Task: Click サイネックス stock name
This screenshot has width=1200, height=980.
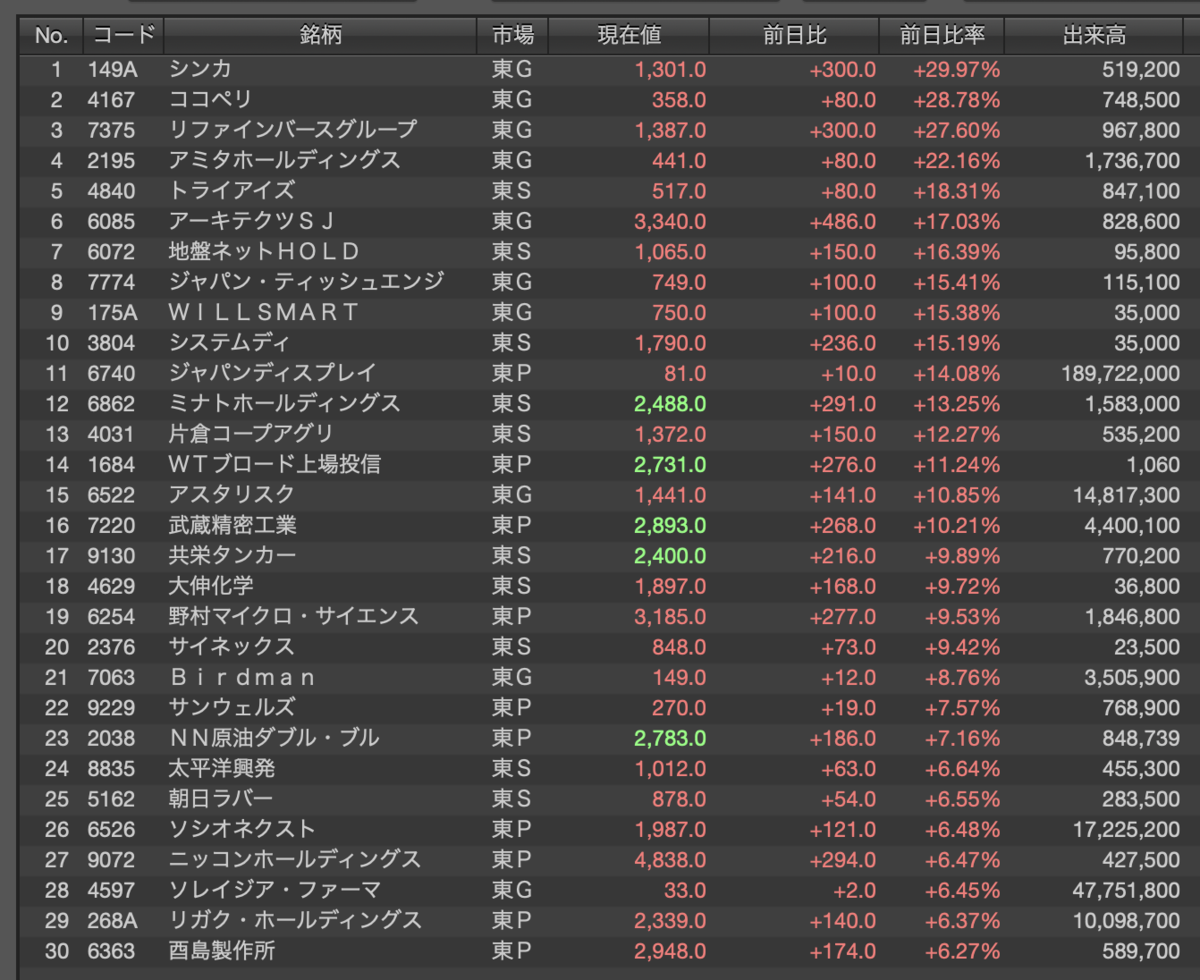Action: pos(232,646)
